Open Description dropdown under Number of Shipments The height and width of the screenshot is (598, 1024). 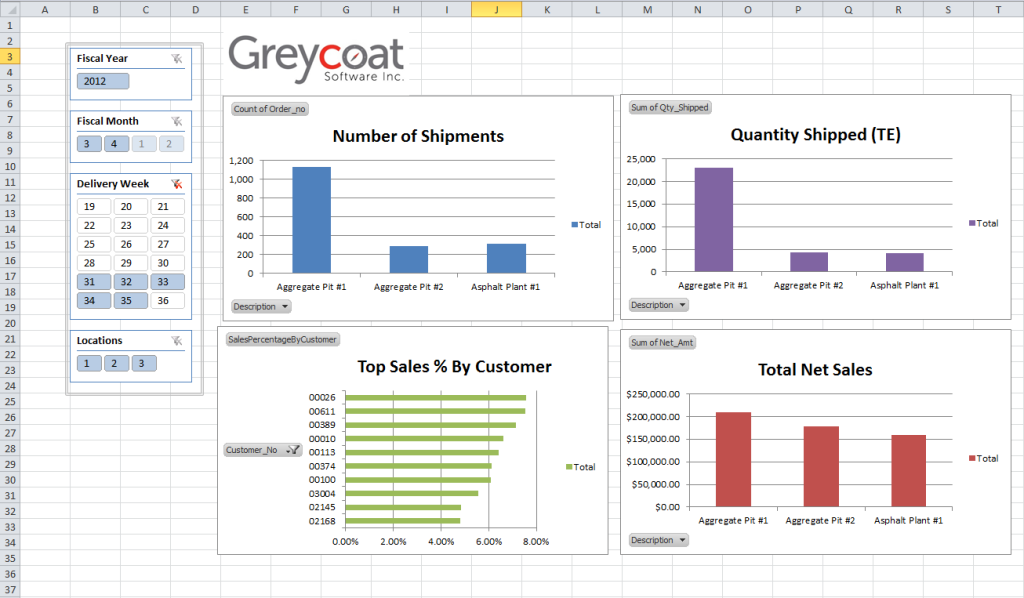pos(261,306)
